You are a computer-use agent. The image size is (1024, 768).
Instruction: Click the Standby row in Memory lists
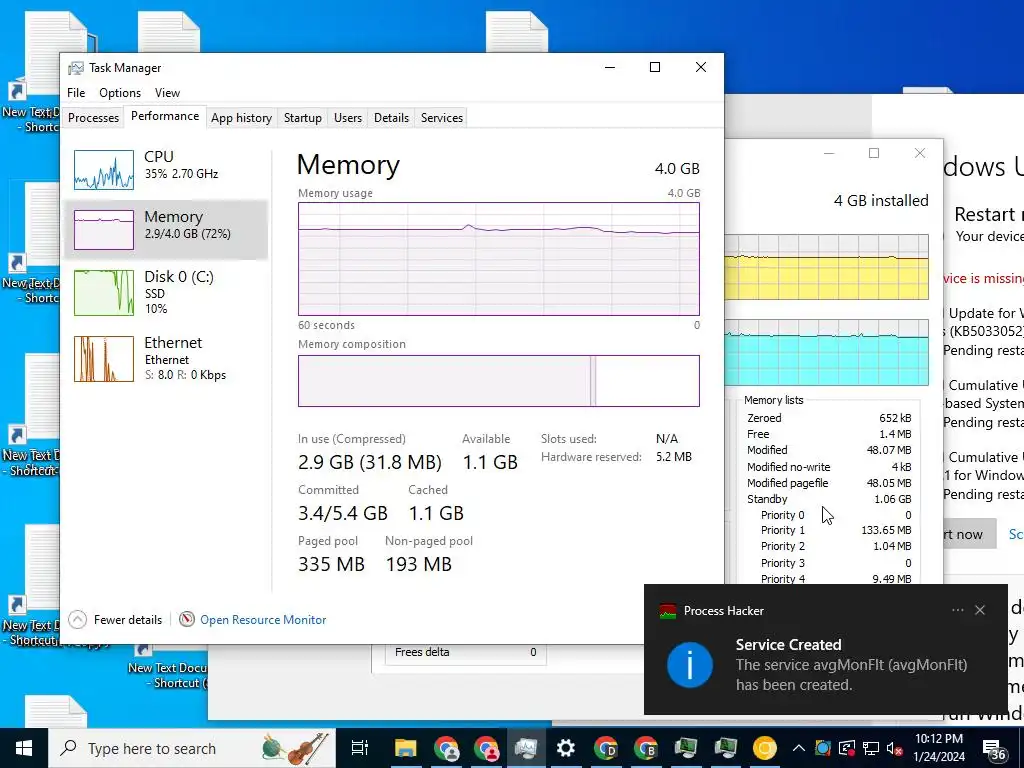click(829, 499)
